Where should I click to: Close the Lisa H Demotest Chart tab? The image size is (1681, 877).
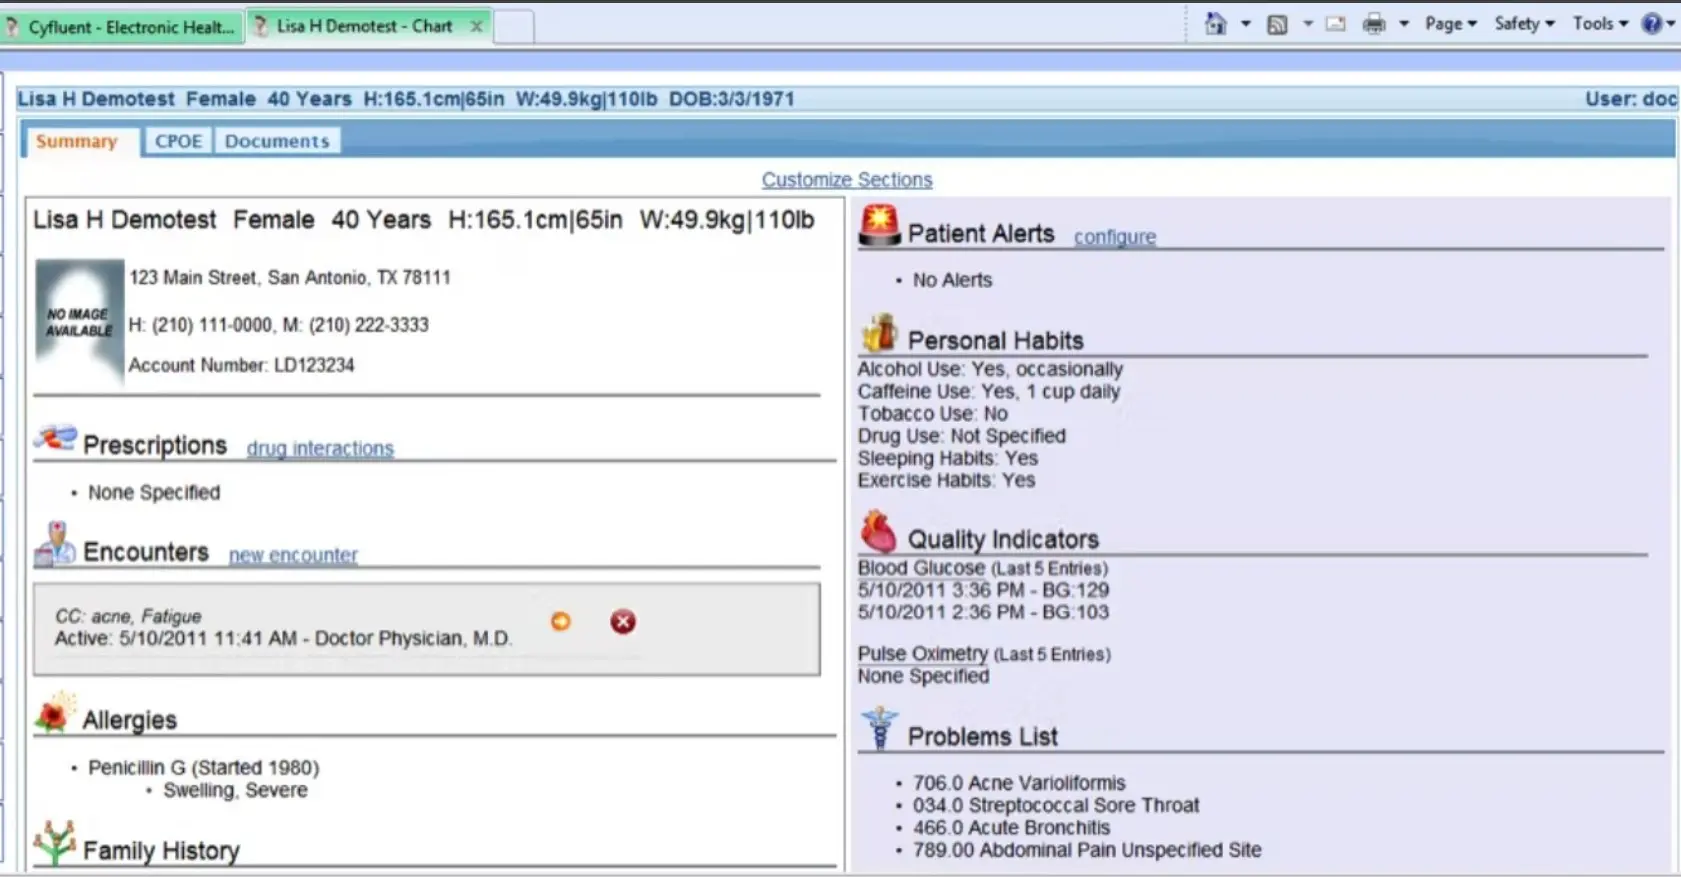tap(477, 26)
